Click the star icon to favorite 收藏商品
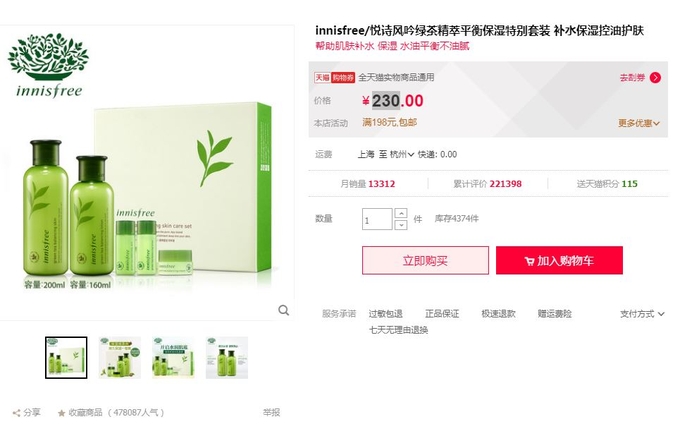 (x=62, y=413)
